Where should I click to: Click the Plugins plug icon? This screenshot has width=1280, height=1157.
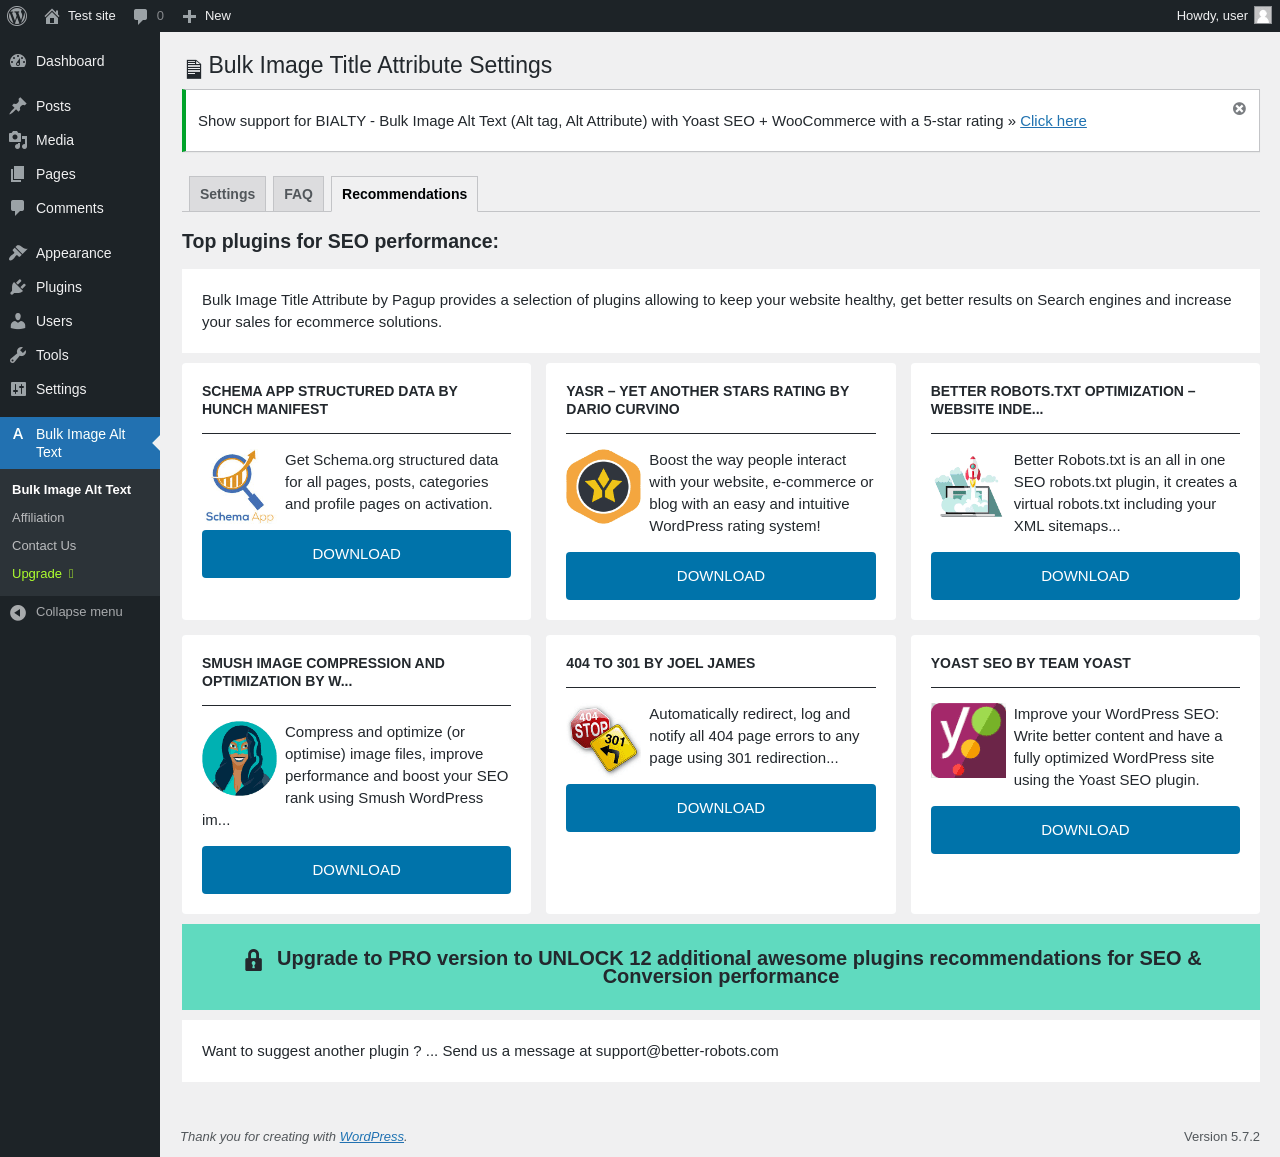18,287
